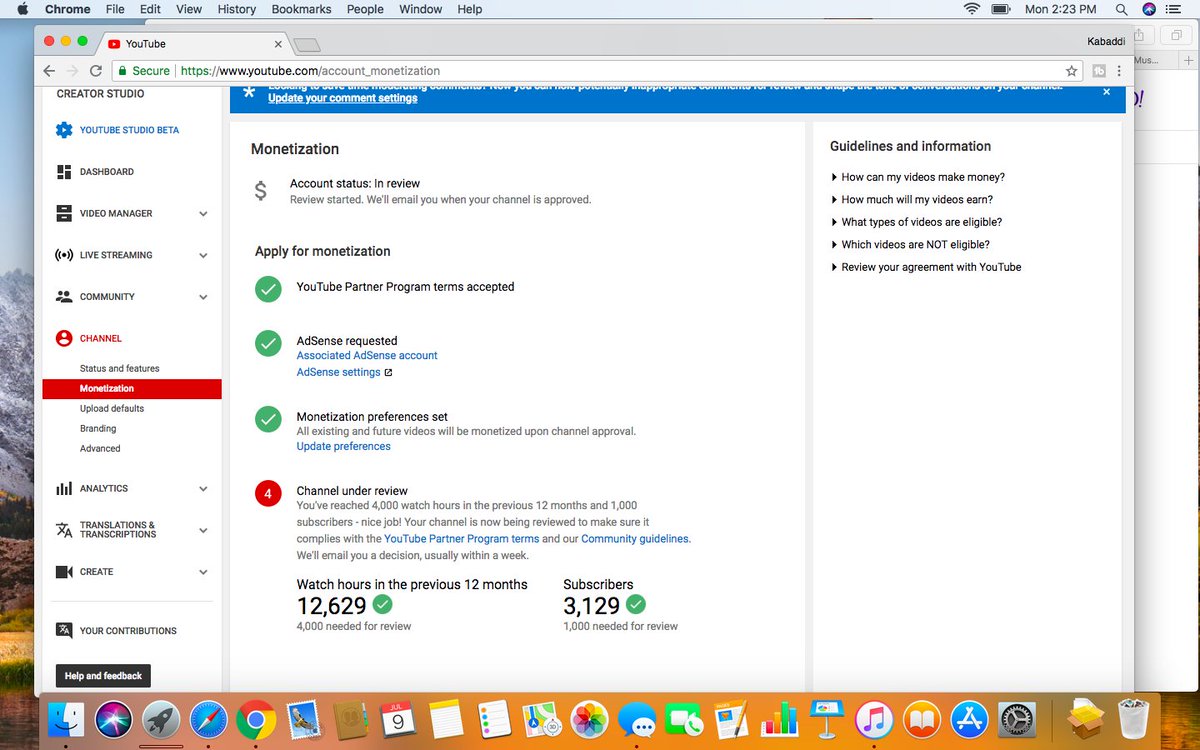Open Photos app in the dock
This screenshot has height=750, width=1200.
590,720
